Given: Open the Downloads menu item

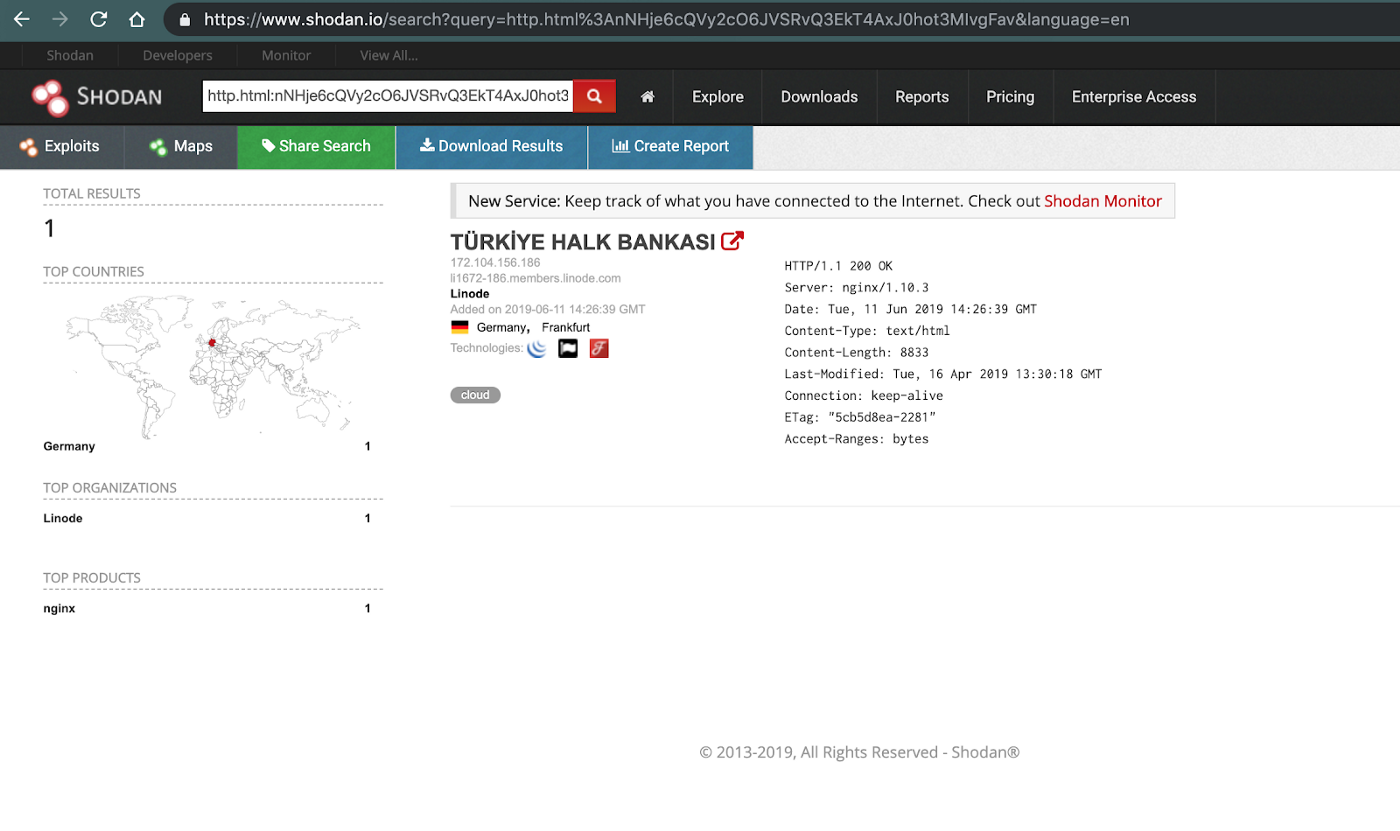Looking at the screenshot, I should point(819,97).
